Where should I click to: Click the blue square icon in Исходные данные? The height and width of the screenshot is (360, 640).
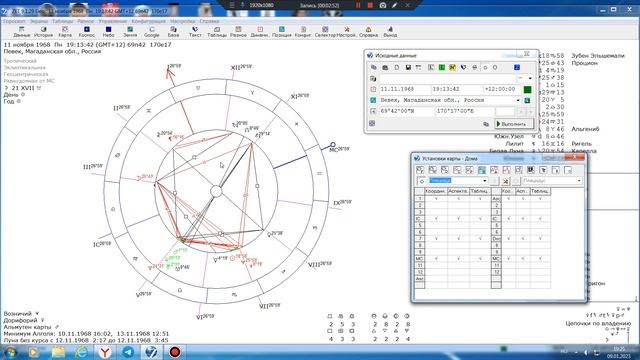[517, 67]
